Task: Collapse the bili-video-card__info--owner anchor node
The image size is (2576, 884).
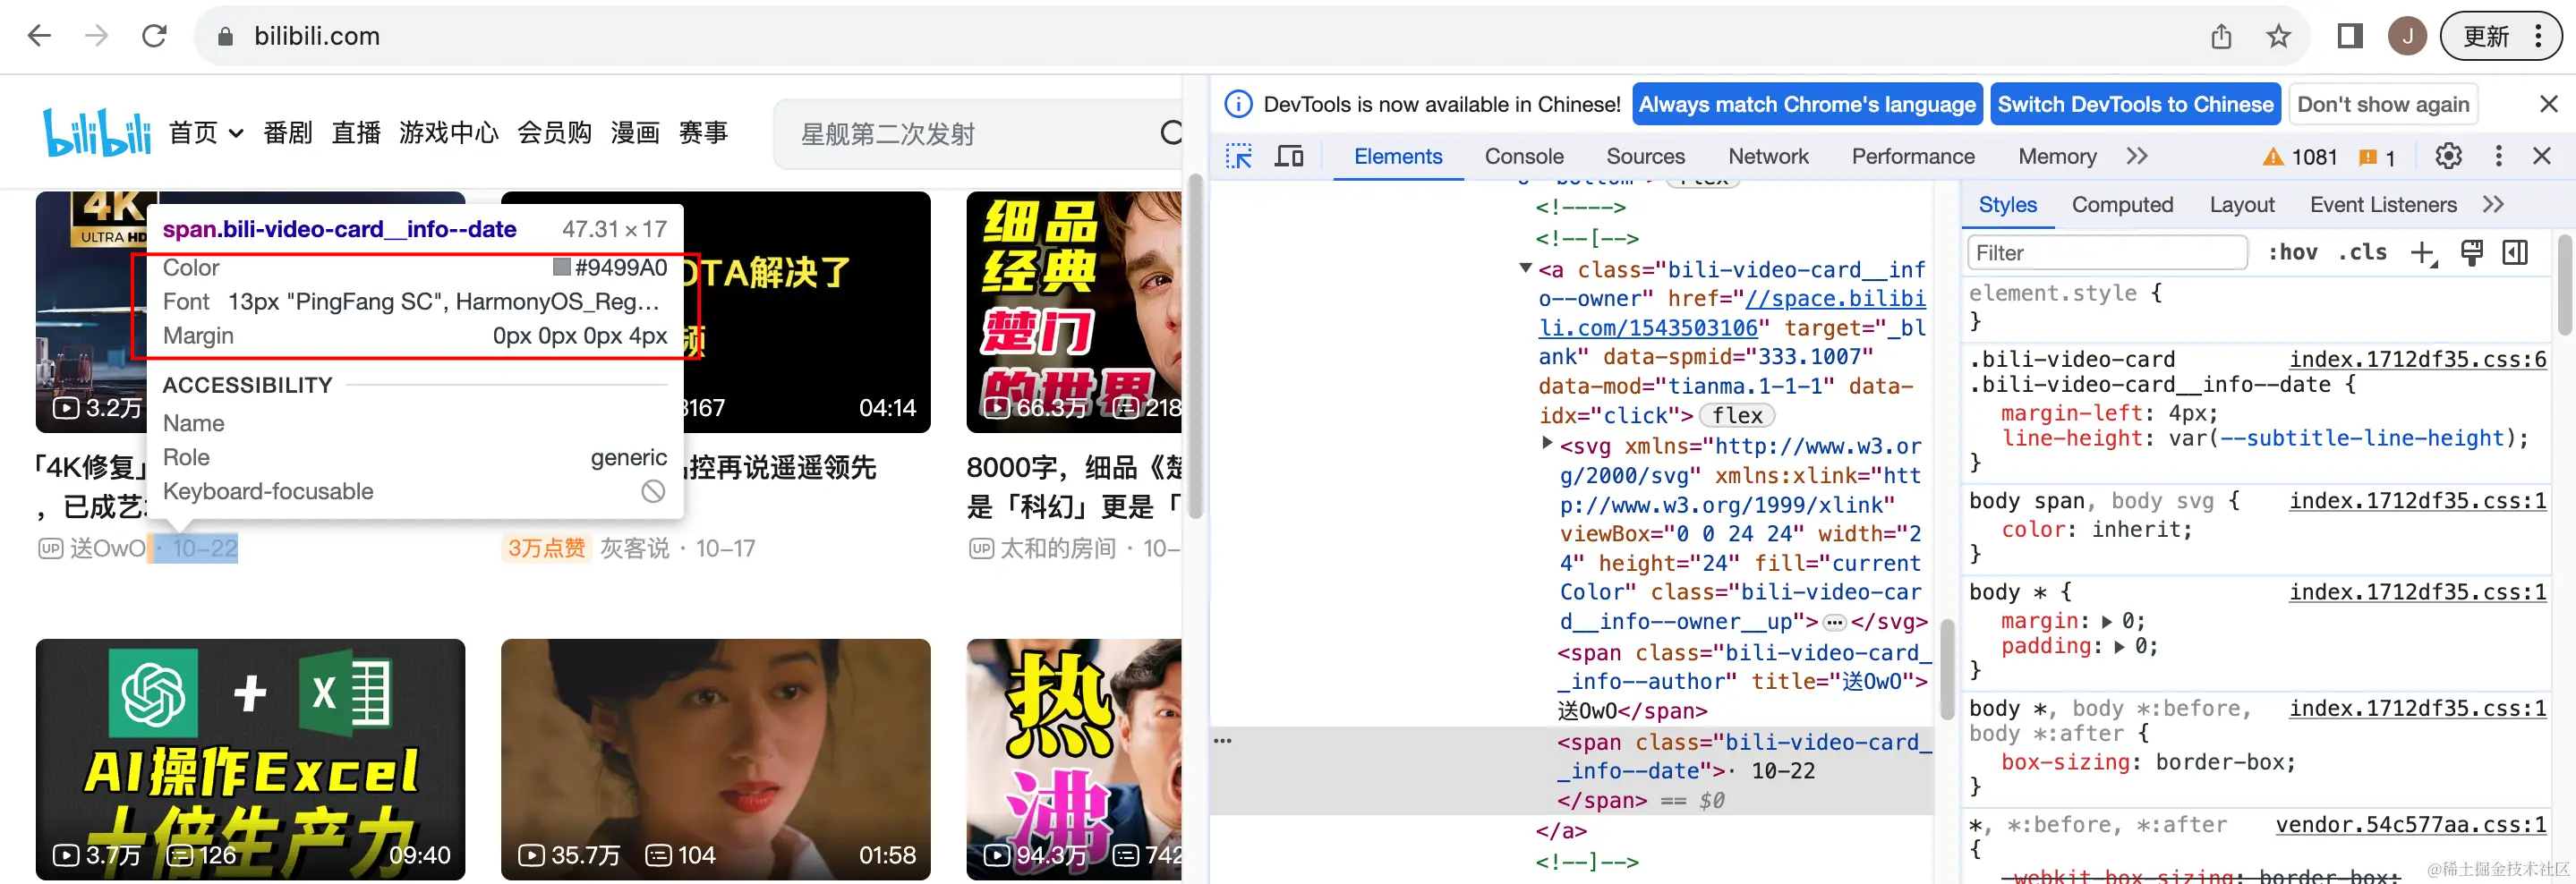Action: 1525,268
